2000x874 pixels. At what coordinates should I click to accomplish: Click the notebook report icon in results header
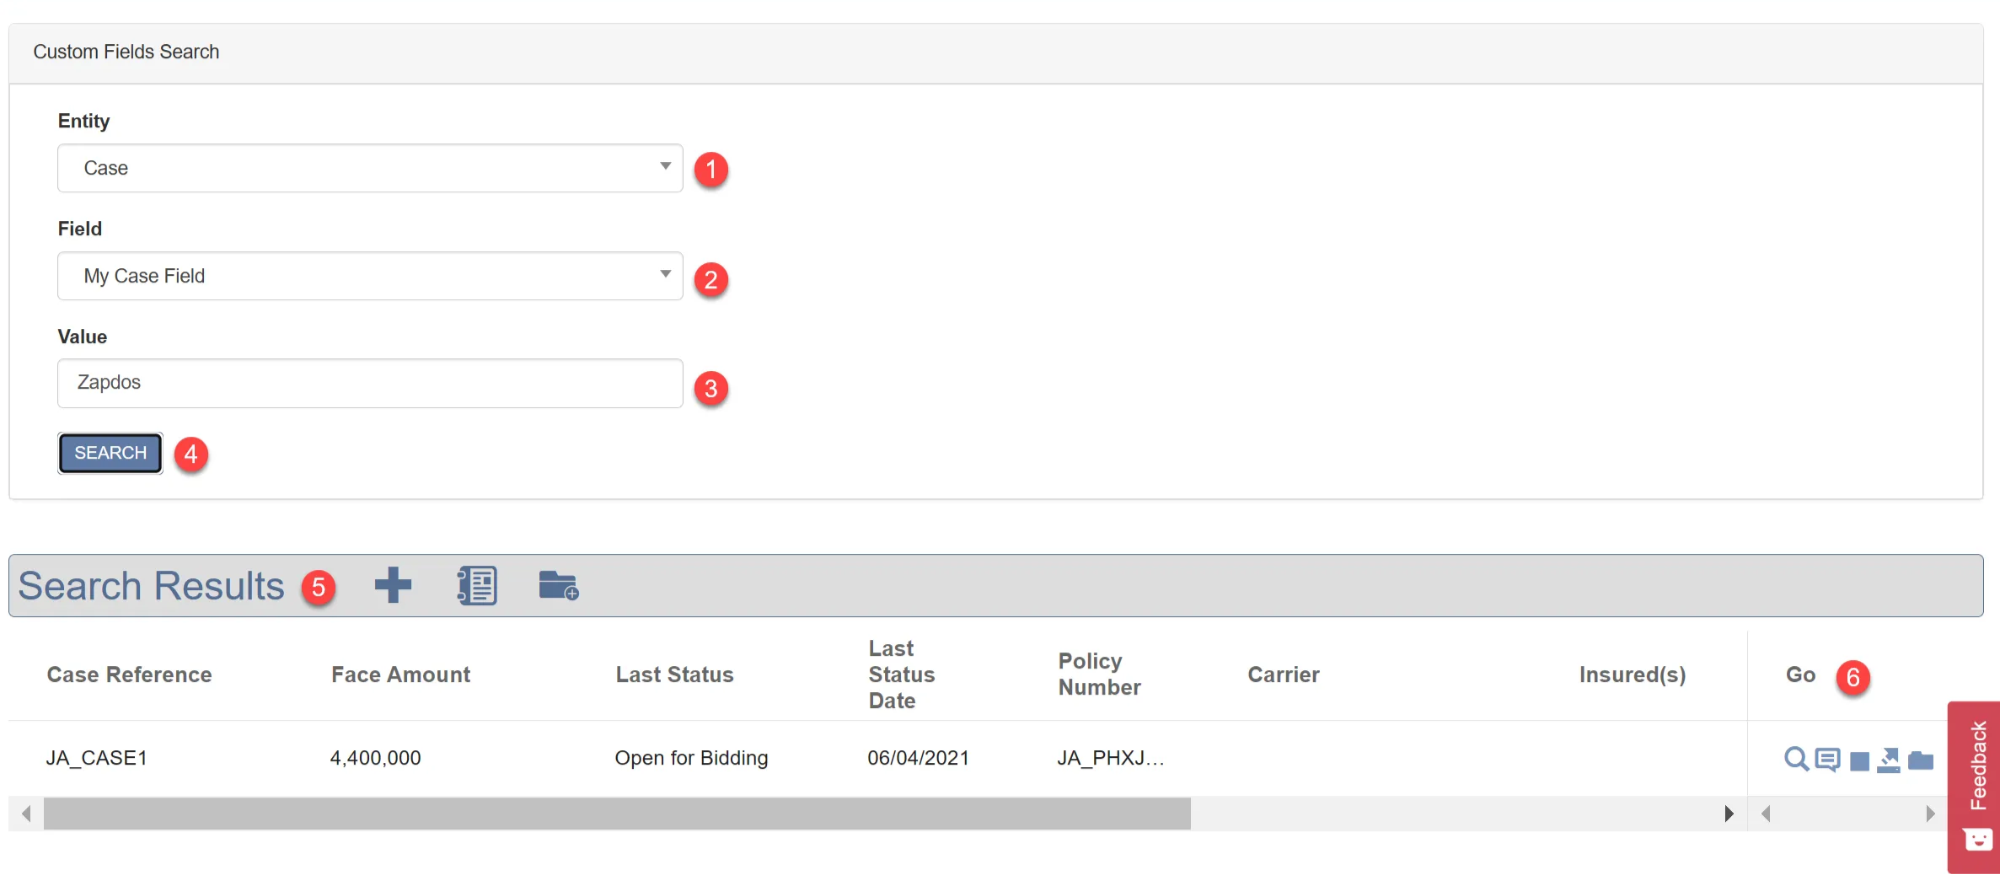tap(477, 586)
